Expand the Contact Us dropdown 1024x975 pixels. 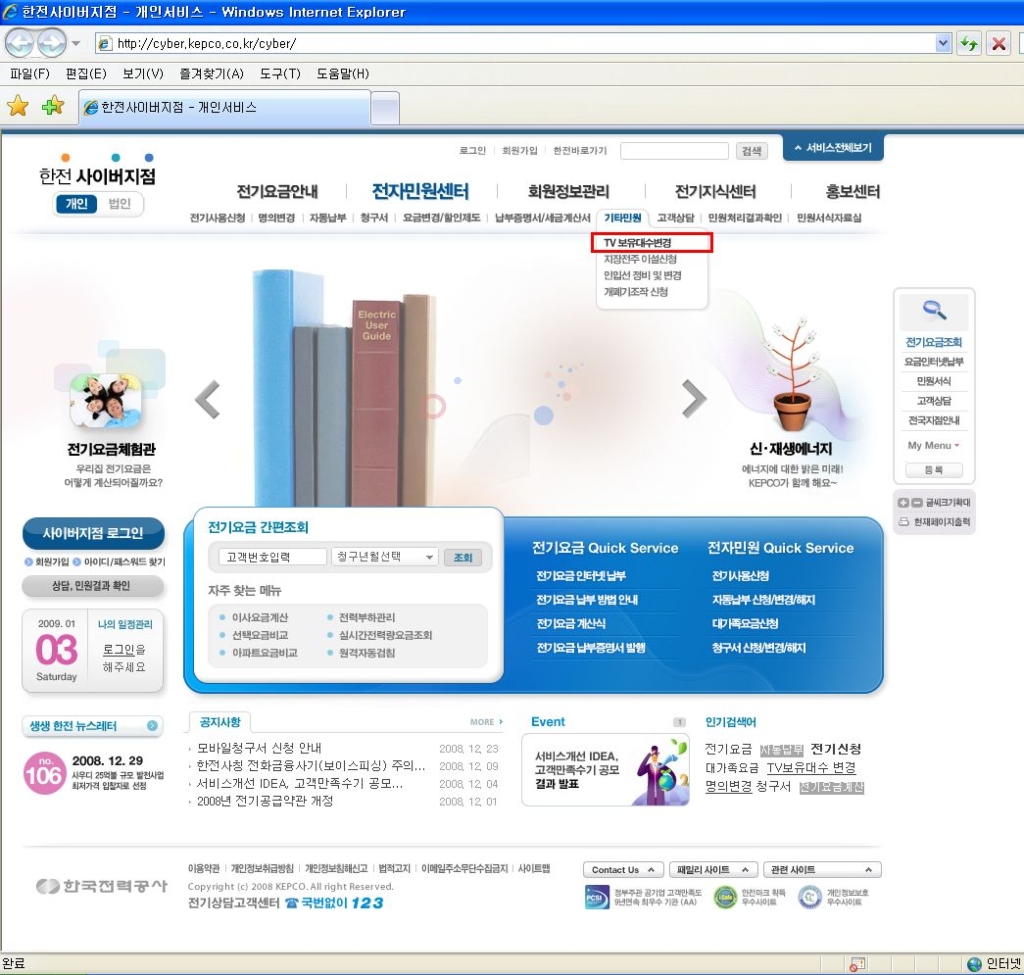point(623,870)
